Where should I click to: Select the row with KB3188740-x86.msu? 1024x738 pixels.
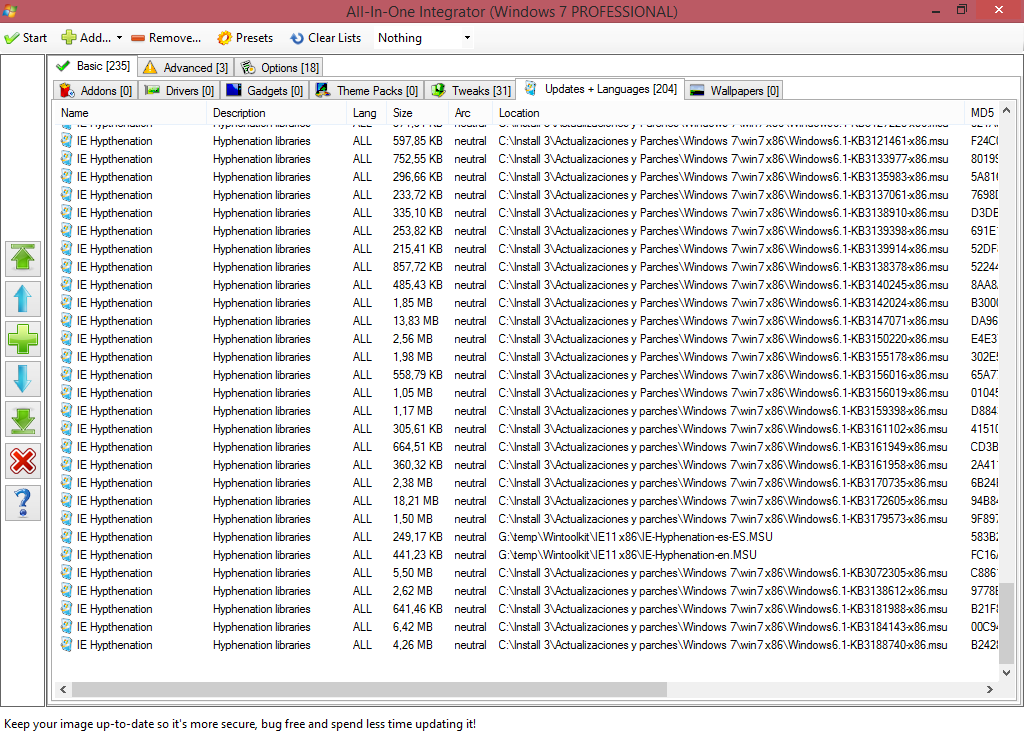(526, 645)
